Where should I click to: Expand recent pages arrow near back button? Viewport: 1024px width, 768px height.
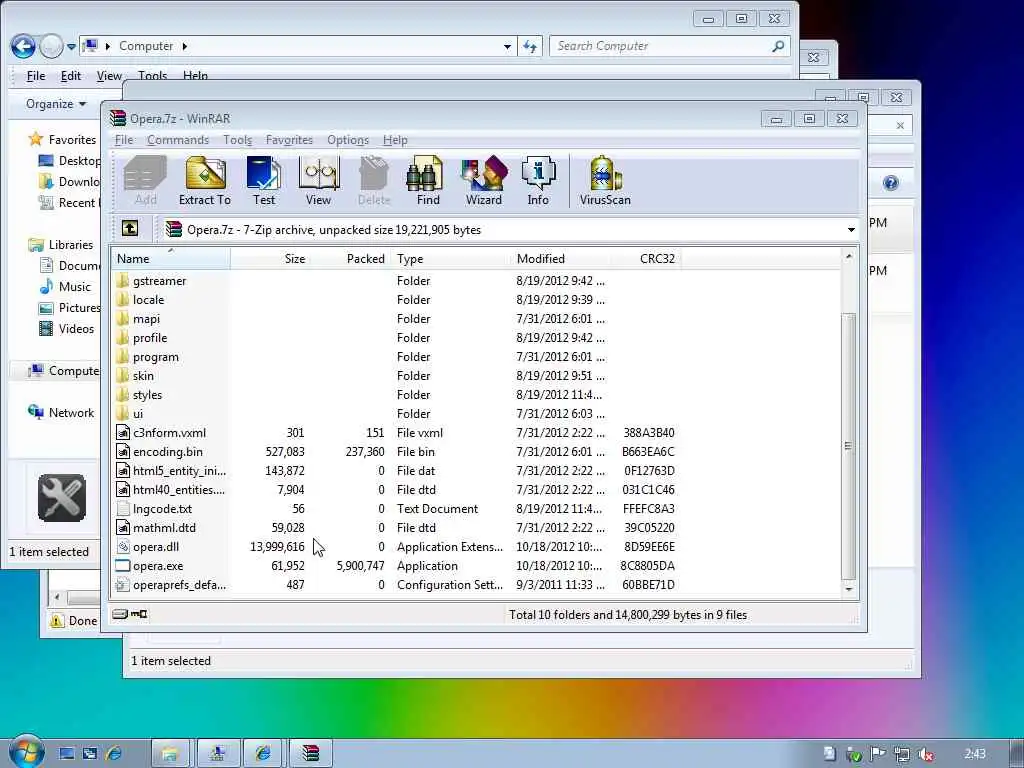[x=71, y=47]
